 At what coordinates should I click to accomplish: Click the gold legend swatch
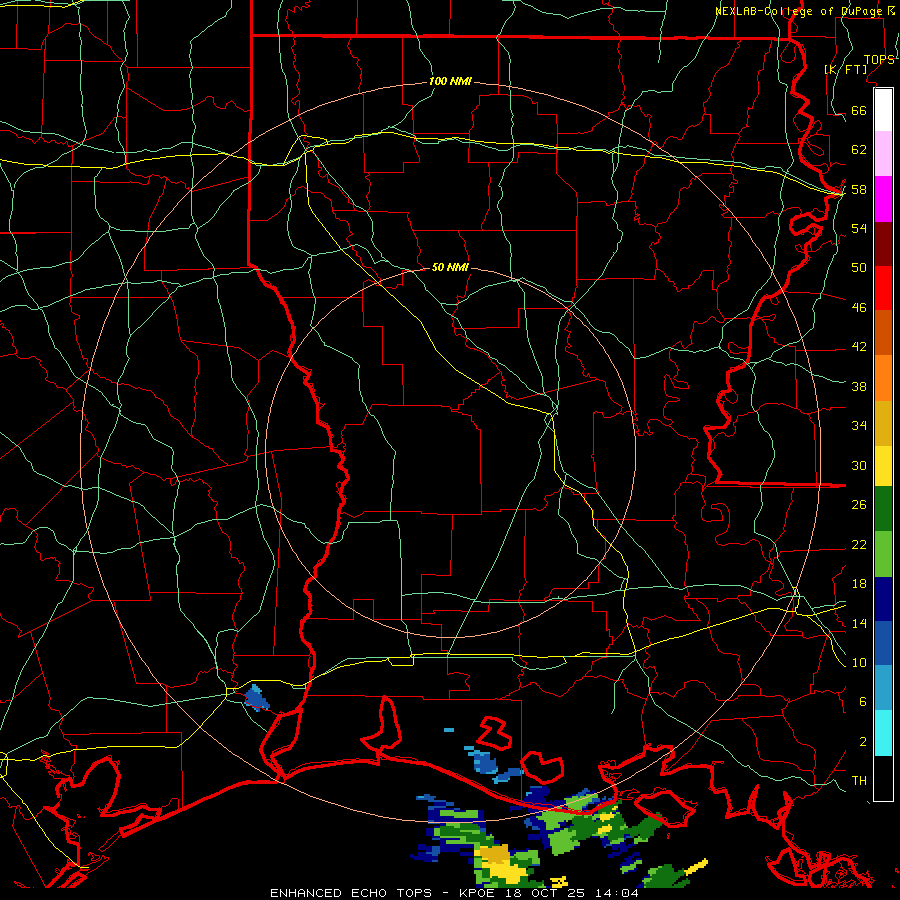pos(883,423)
